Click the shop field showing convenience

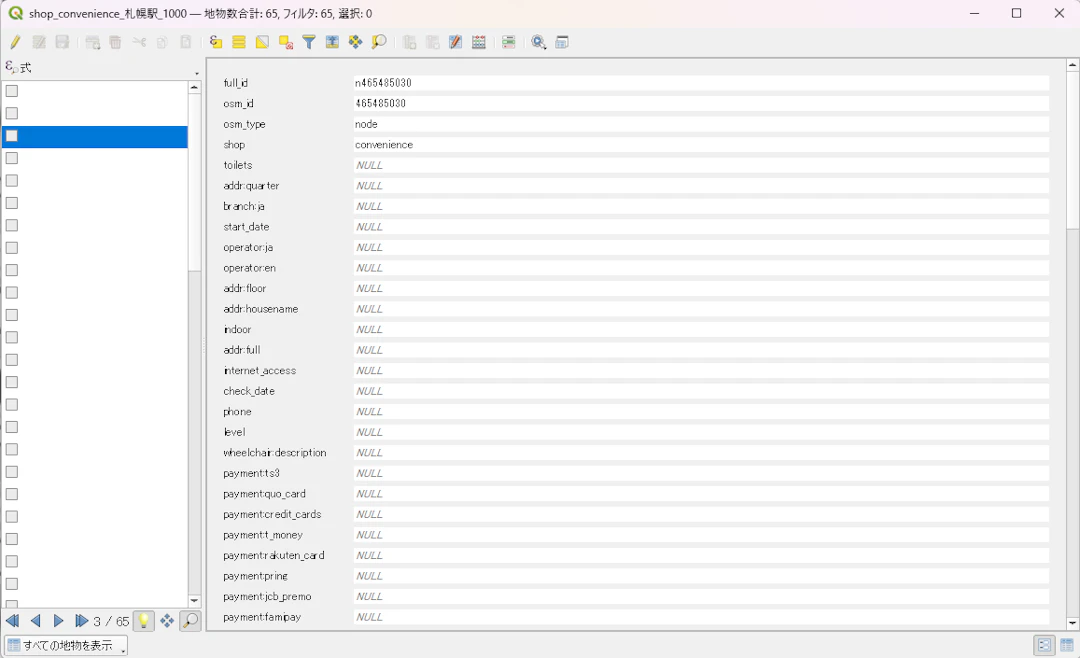click(701, 145)
